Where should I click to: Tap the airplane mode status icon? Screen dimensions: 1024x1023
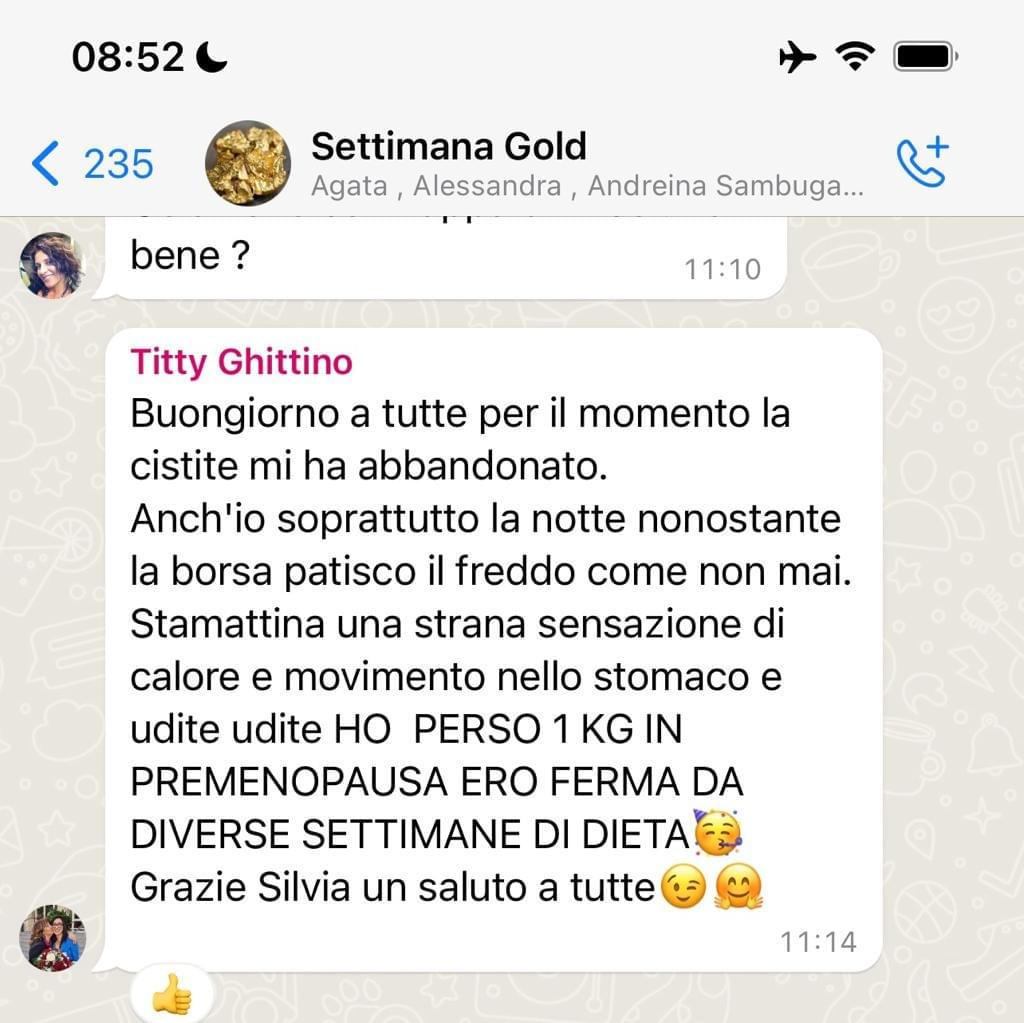pyautogui.click(x=797, y=56)
